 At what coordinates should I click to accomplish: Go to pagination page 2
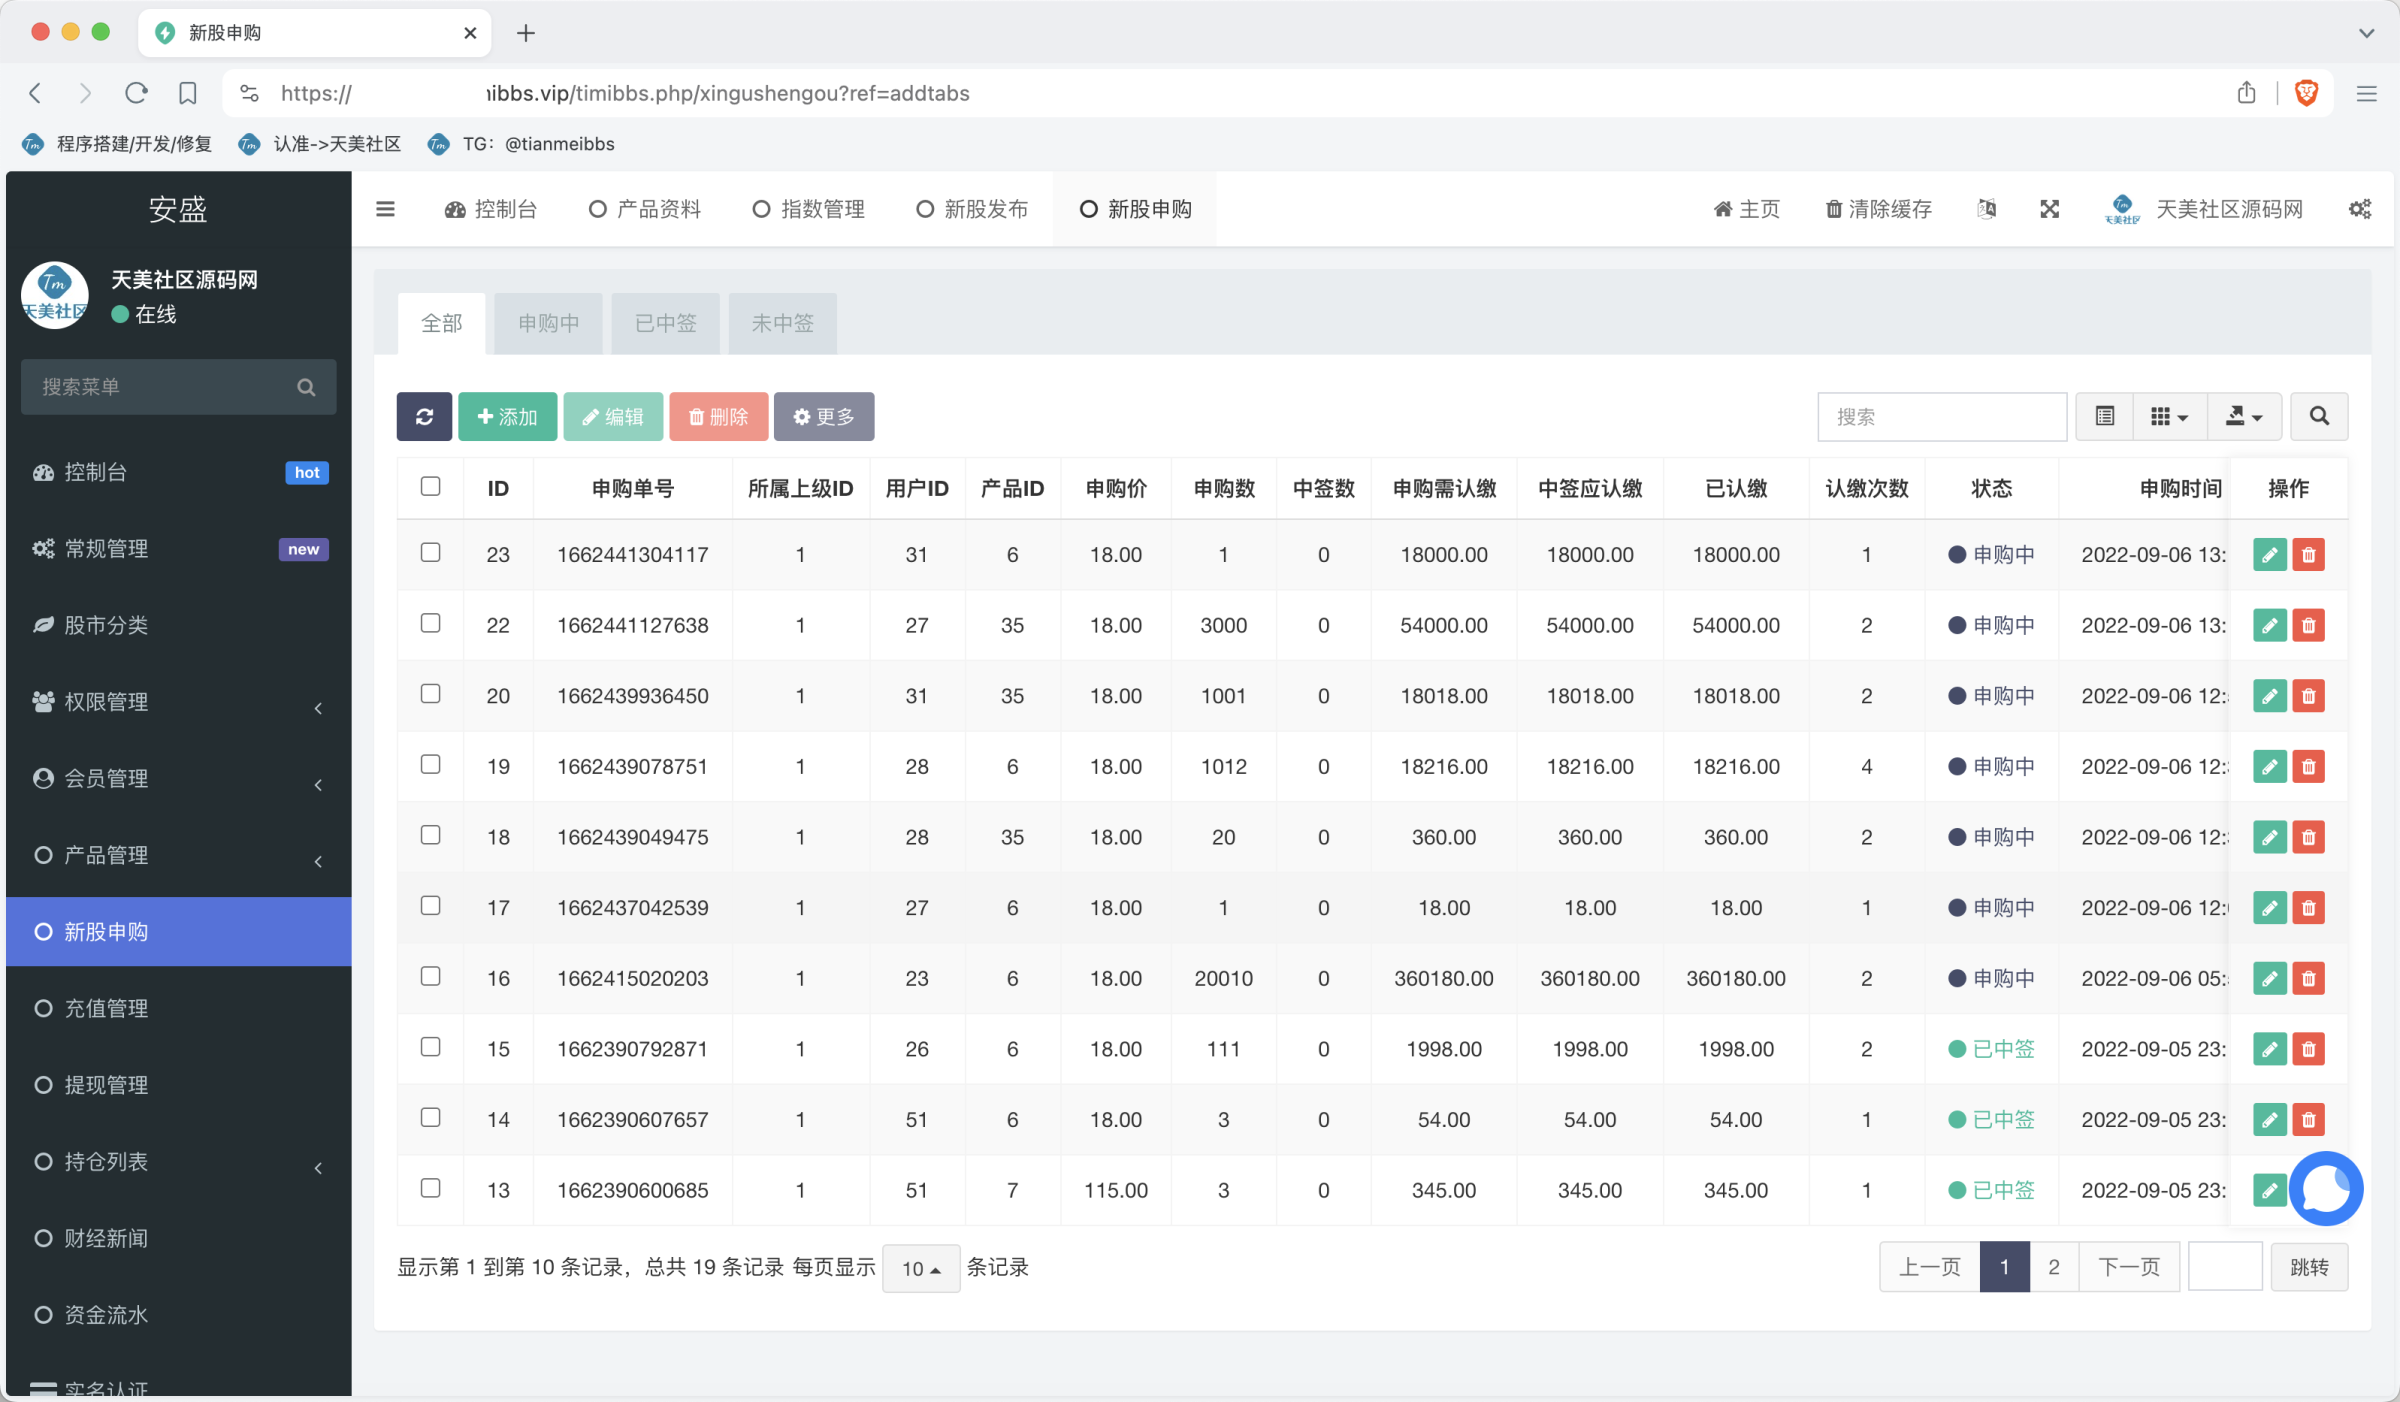2054,1267
